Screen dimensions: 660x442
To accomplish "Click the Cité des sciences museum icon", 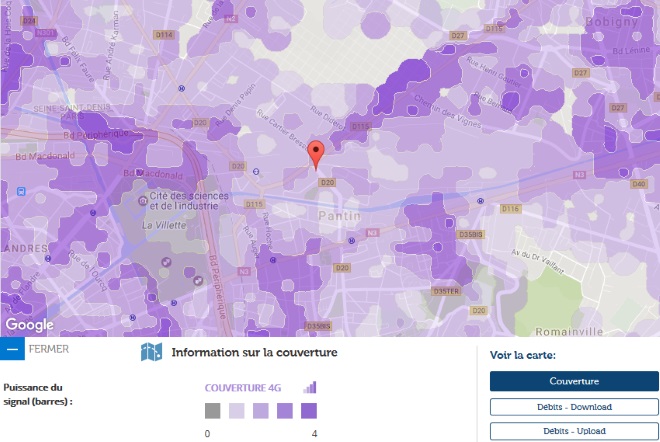I will tap(143, 201).
